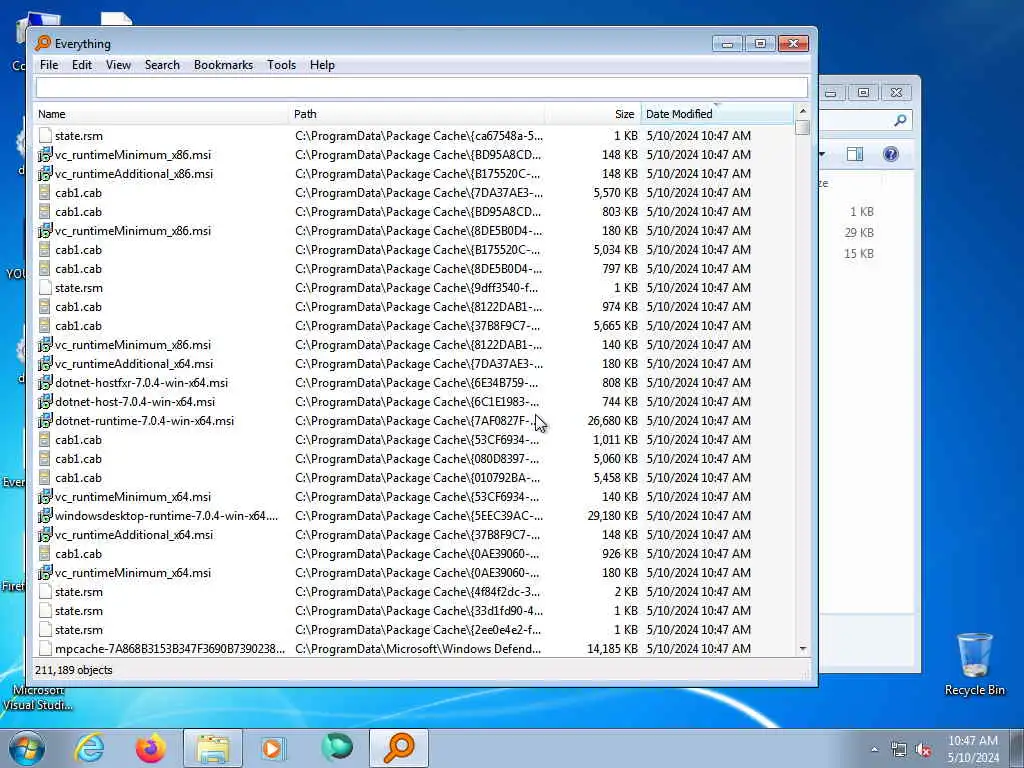Select icon of windowsdesktop-runtime-7.0.4-win-x64 file
1024x768 pixels.
(x=45, y=515)
